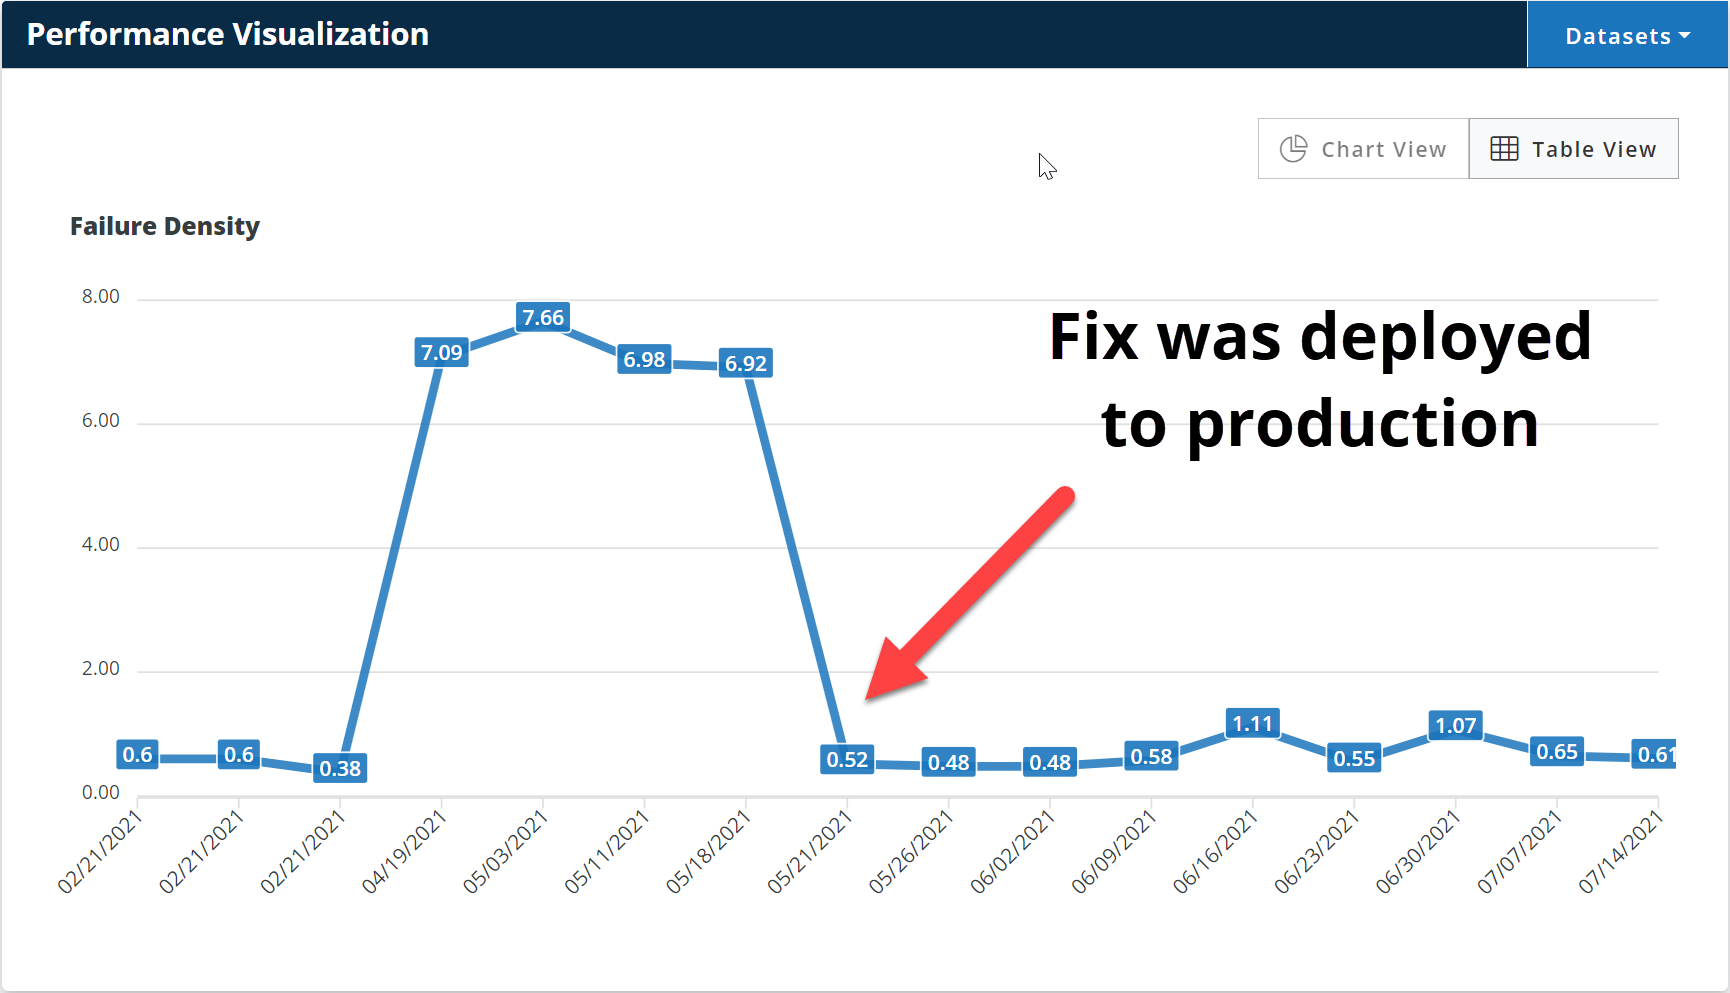1730x993 pixels.
Task: Select the 7.66 peak data point
Action: pos(543,317)
